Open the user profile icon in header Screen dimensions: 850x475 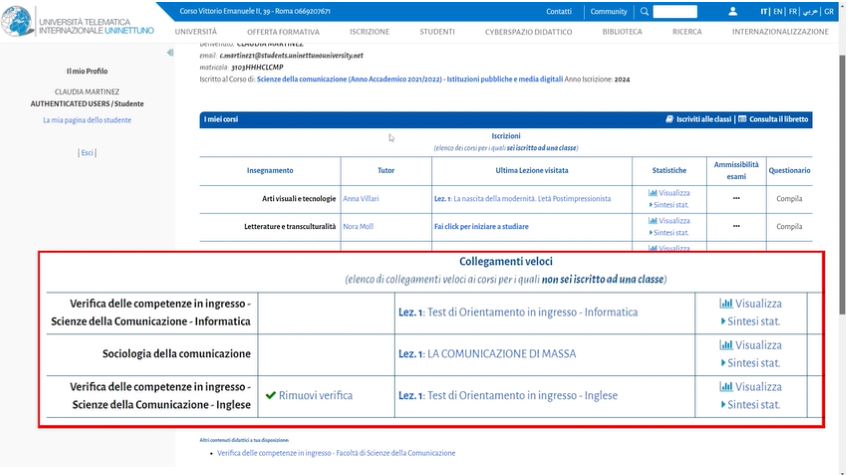pyautogui.click(x=733, y=12)
